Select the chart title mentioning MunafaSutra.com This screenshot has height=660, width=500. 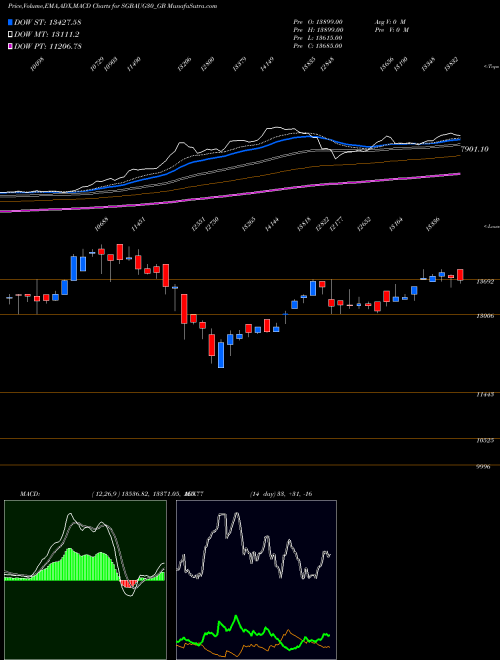pos(112,6)
